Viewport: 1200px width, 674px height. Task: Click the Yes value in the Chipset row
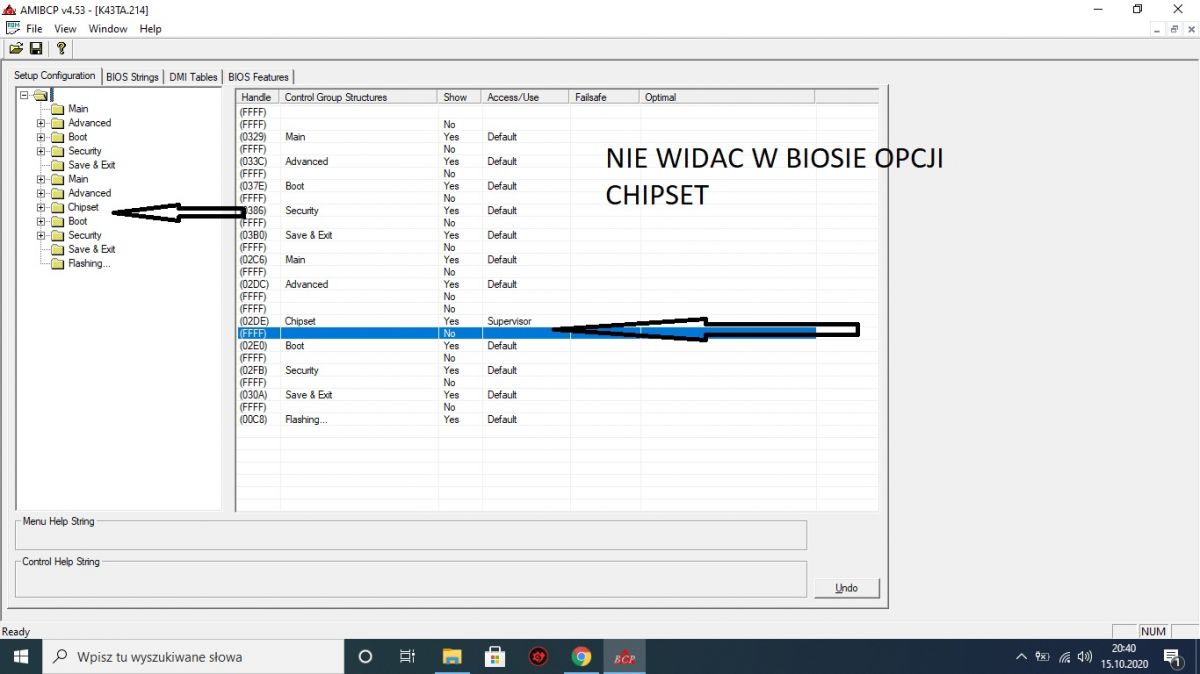coord(451,321)
